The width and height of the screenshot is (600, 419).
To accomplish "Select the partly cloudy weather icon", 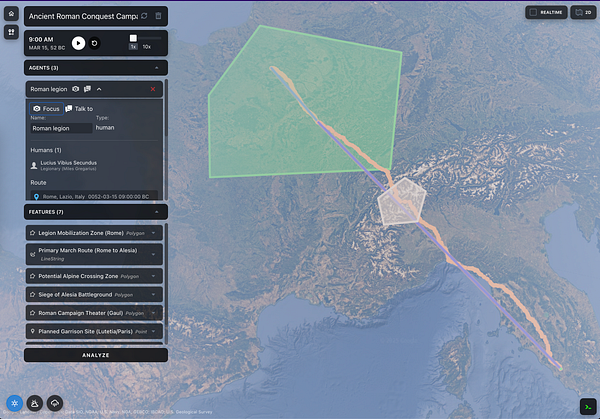I will pos(35,403).
